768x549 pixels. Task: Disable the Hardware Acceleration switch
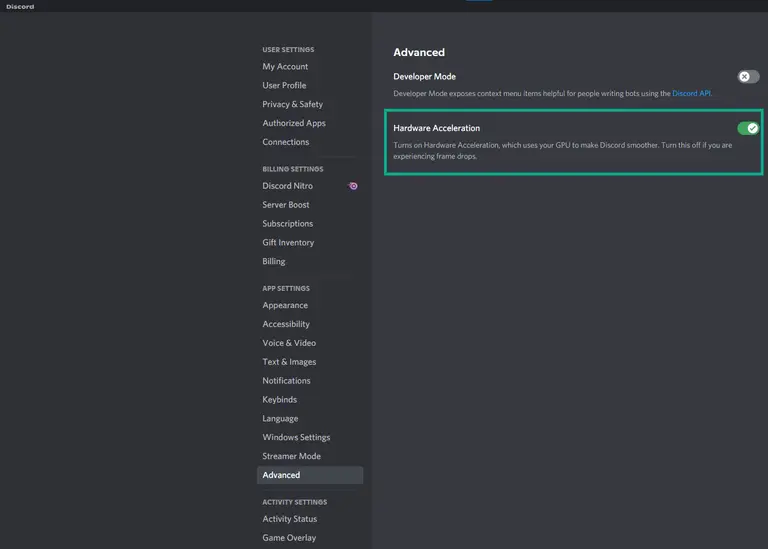pyautogui.click(x=748, y=128)
